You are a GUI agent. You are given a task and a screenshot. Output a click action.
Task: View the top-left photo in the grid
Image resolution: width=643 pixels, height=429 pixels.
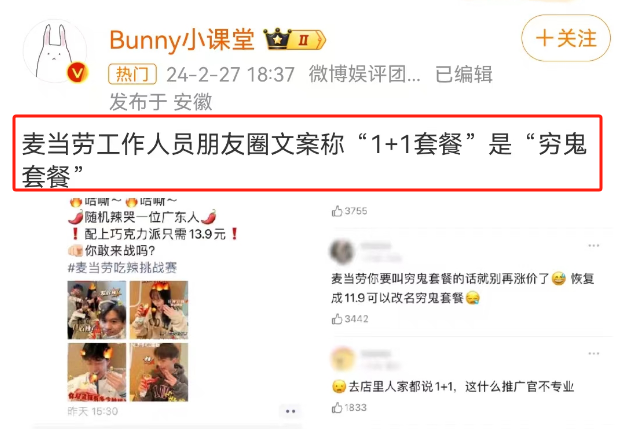[x=97, y=310]
